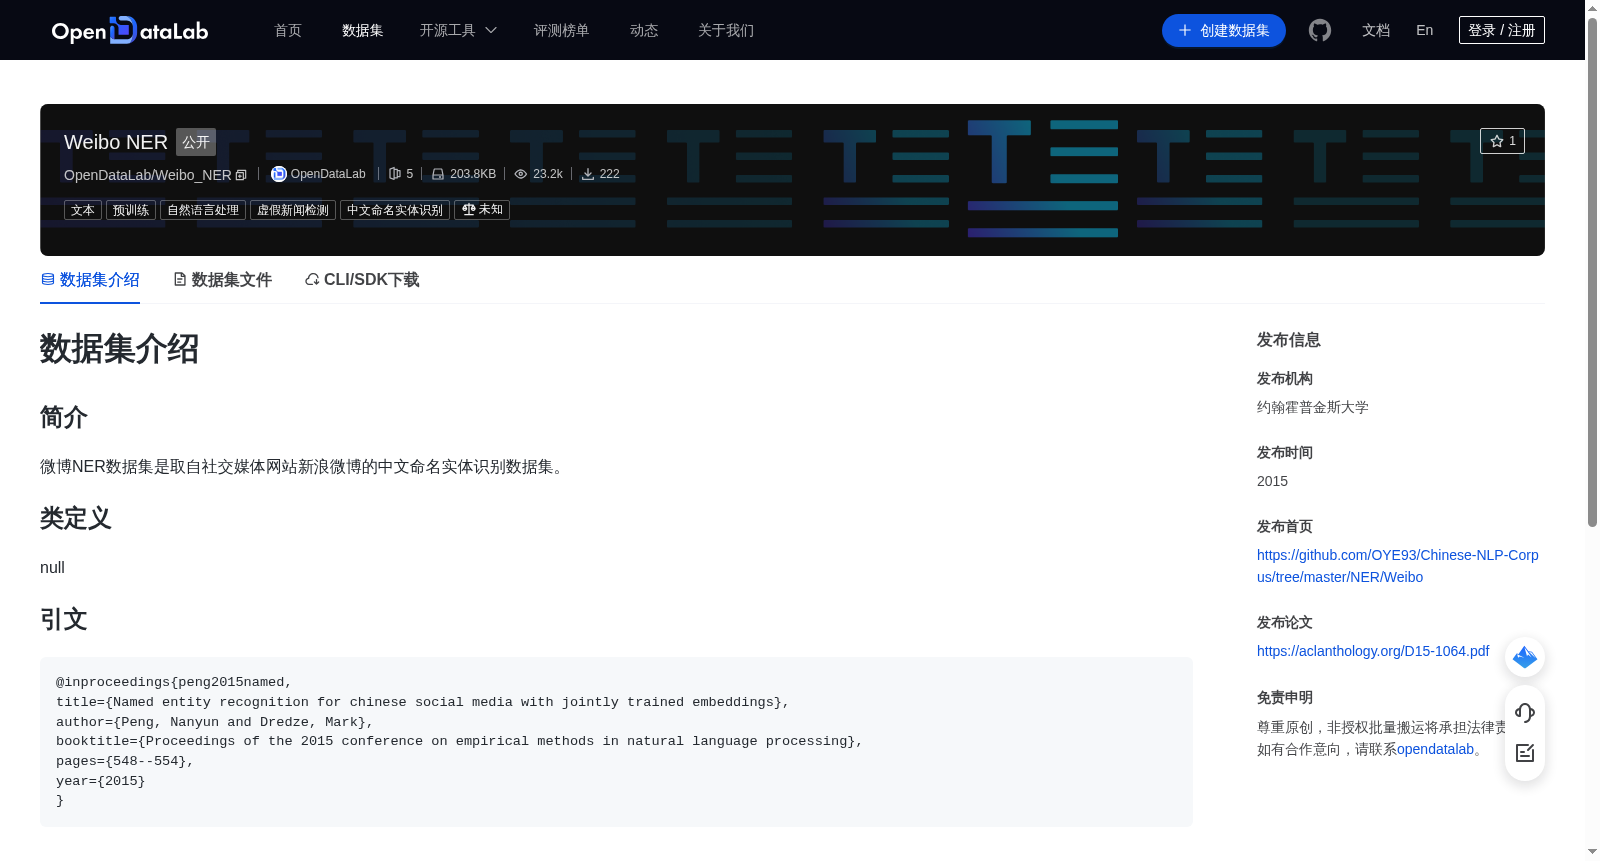Image resolution: width=1600 pixels, height=861 pixels.
Task: Click the file count icon showing 5
Action: [x=394, y=174]
